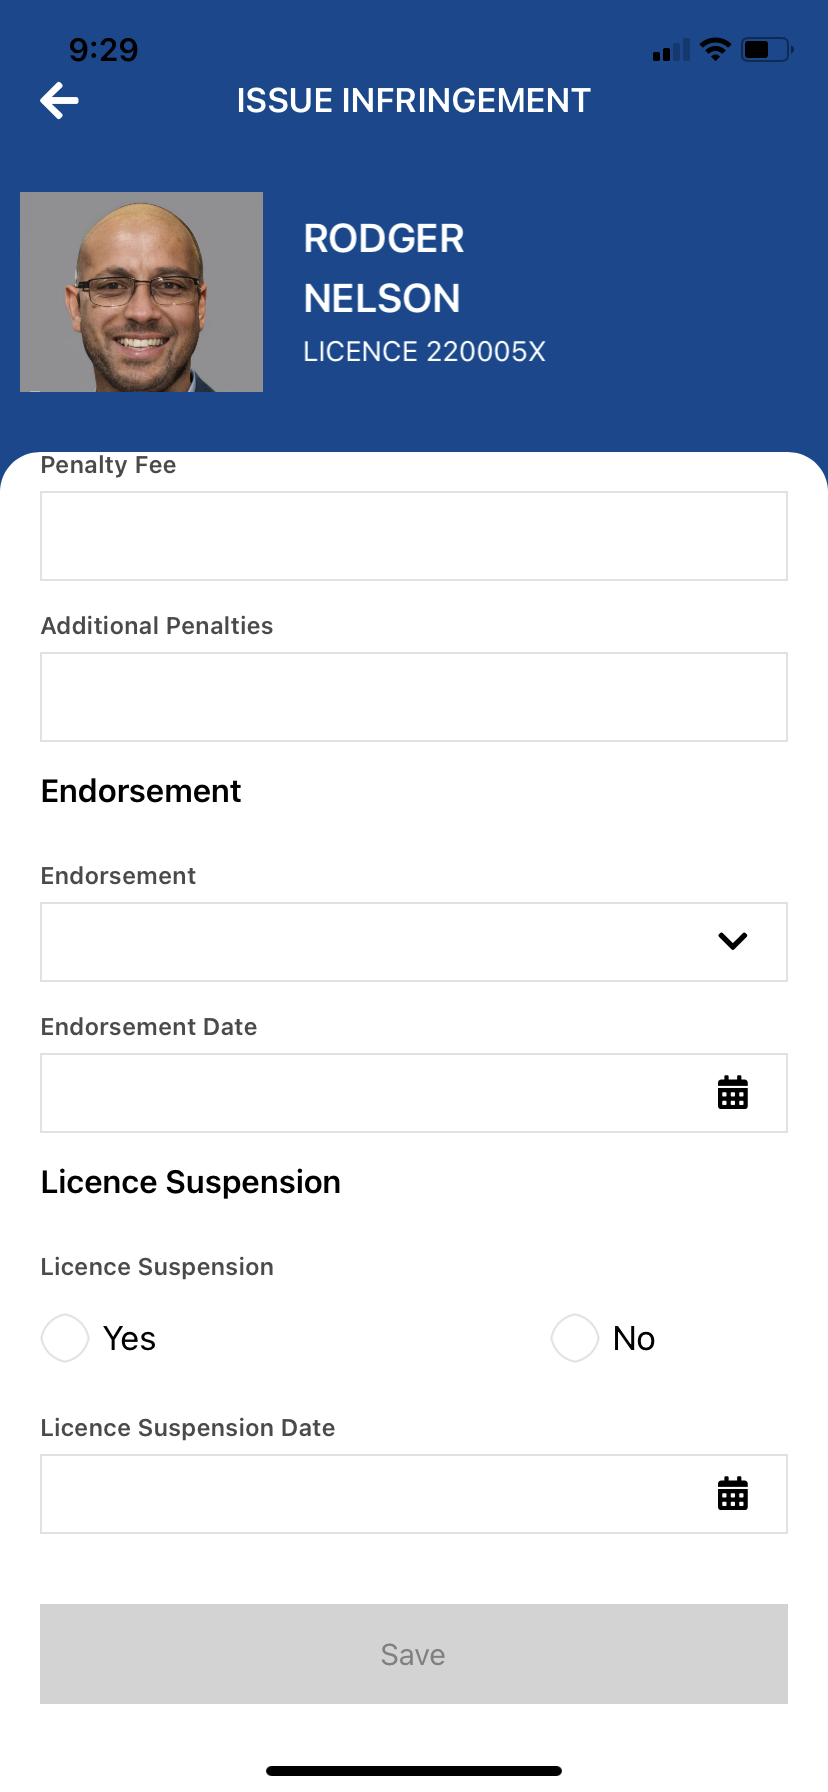Tap the Issue Infringement page title
Screen dimensions: 828x1792
[x=414, y=101]
